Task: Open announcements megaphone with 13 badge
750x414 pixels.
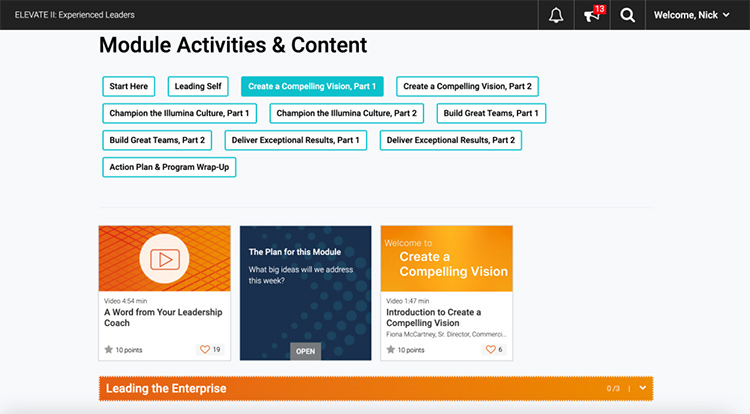Action: [593, 15]
